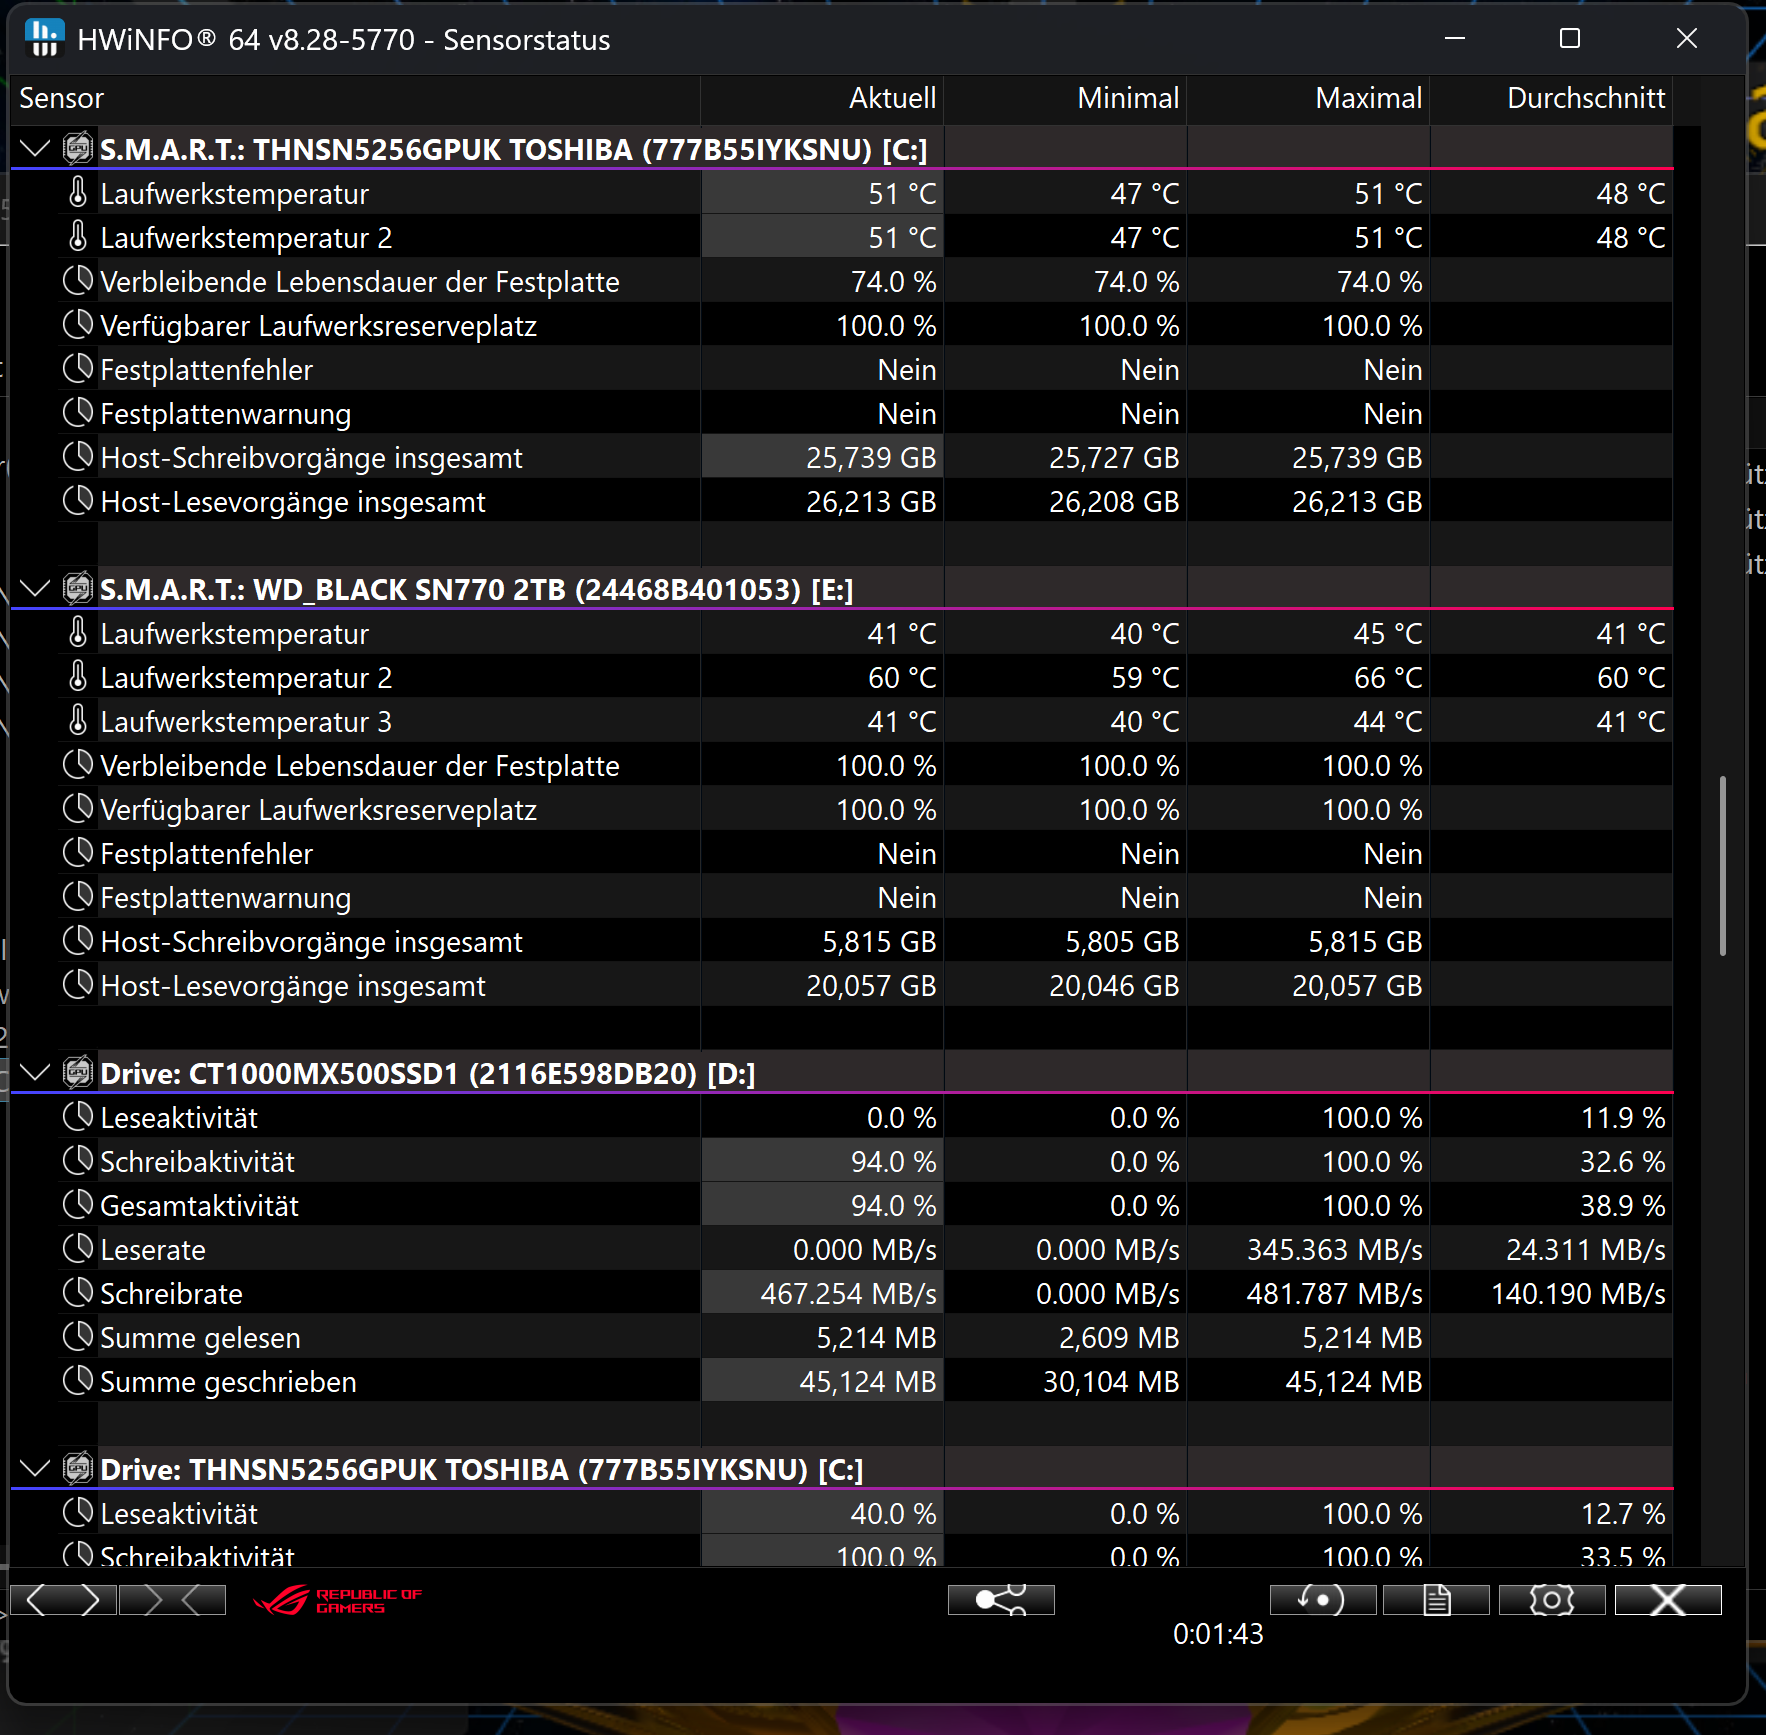The height and width of the screenshot is (1735, 1766).
Task: Open sensor settings gear button
Action: 1552,1600
